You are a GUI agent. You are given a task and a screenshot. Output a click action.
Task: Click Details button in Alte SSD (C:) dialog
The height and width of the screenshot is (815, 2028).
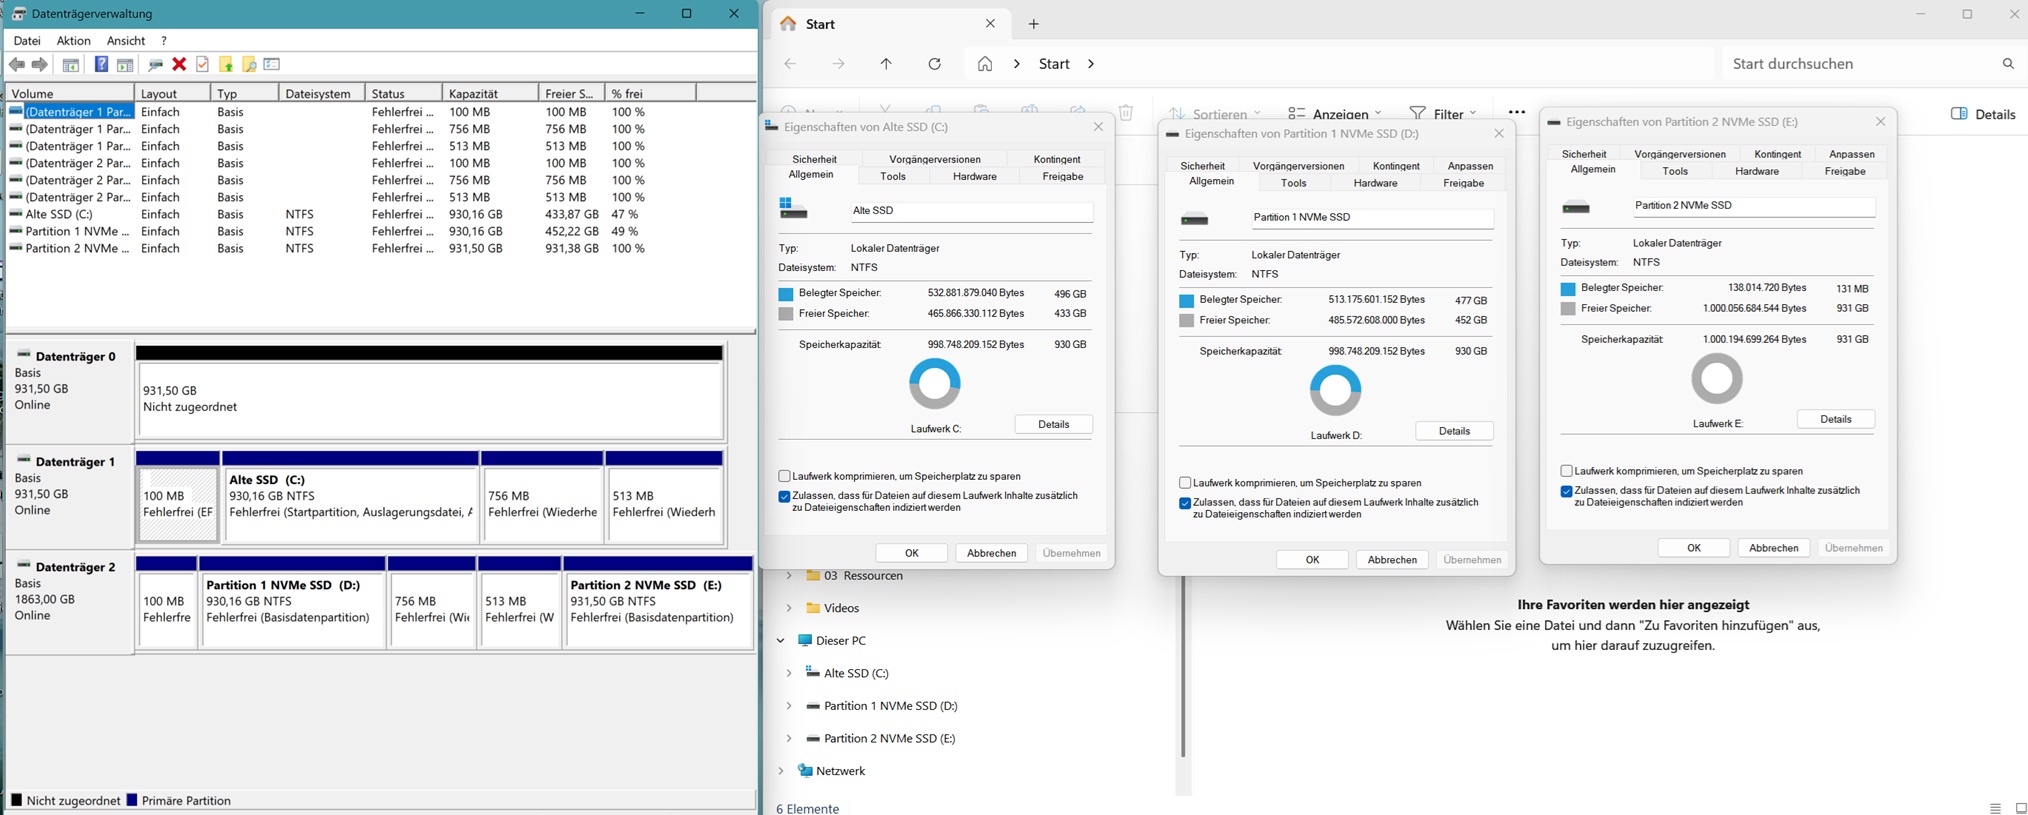pos(1053,424)
